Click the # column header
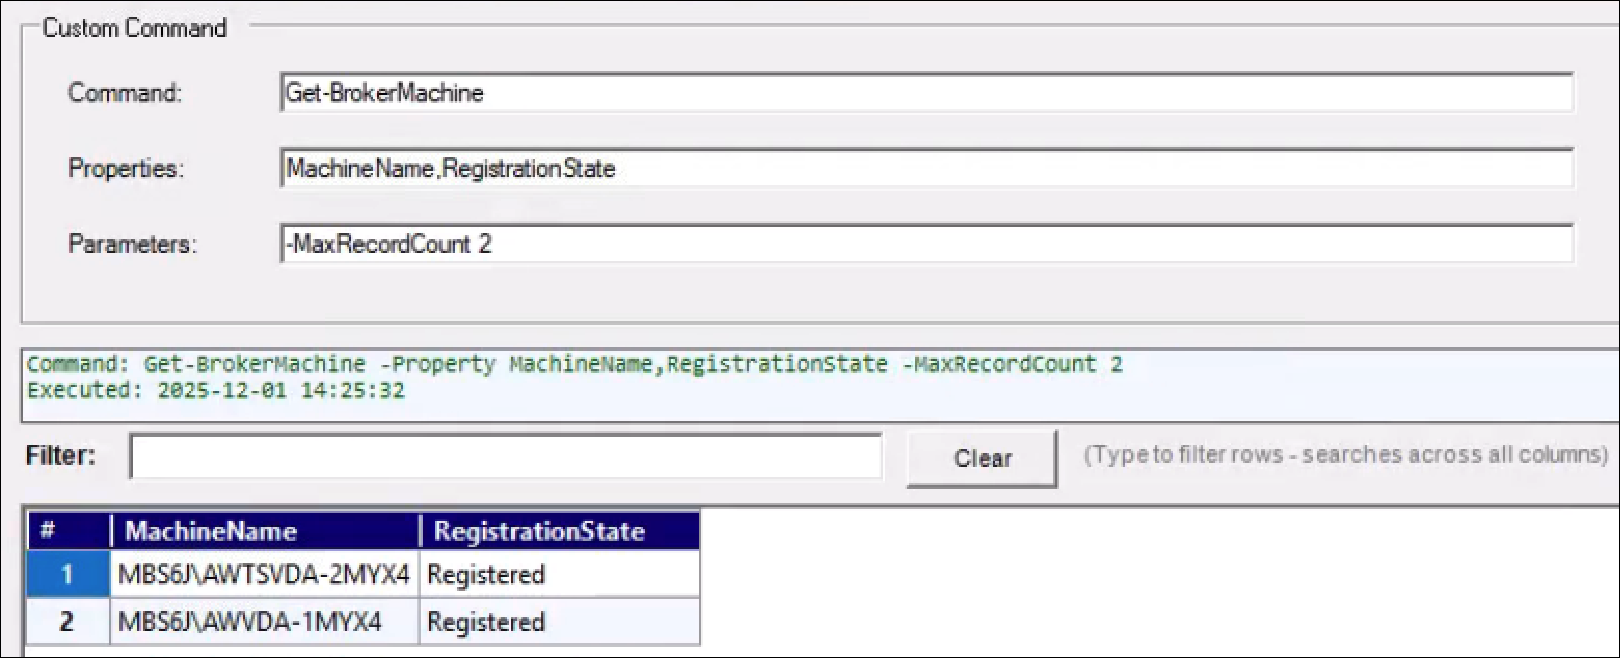 [69, 531]
